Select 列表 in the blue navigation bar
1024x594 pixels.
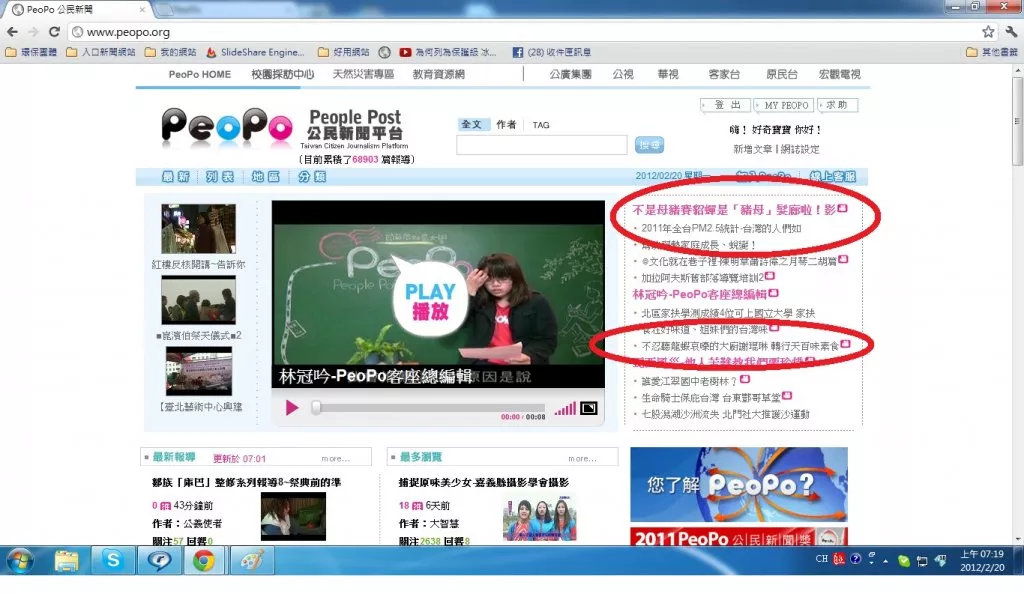click(x=219, y=176)
